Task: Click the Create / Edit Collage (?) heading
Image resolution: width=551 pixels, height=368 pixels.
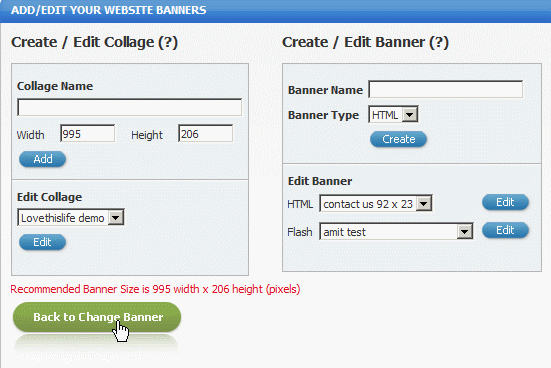Action: 95,42
